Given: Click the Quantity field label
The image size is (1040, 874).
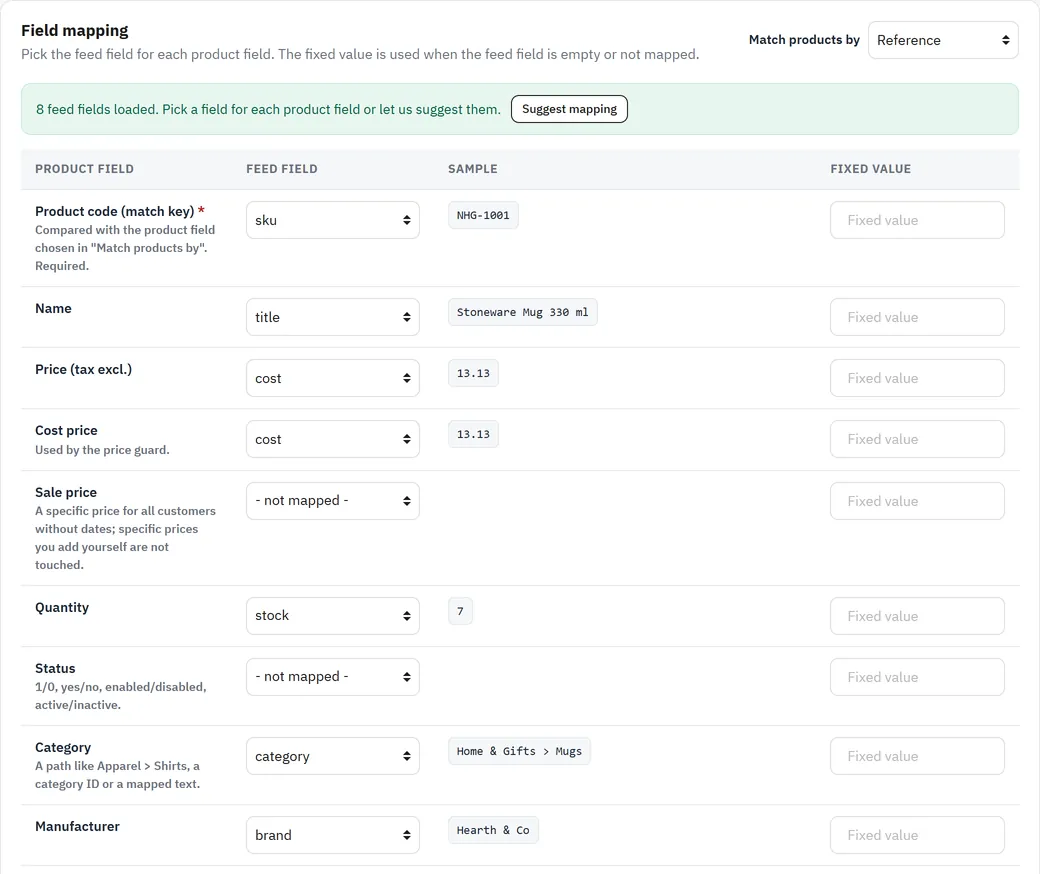Looking at the screenshot, I should (62, 607).
